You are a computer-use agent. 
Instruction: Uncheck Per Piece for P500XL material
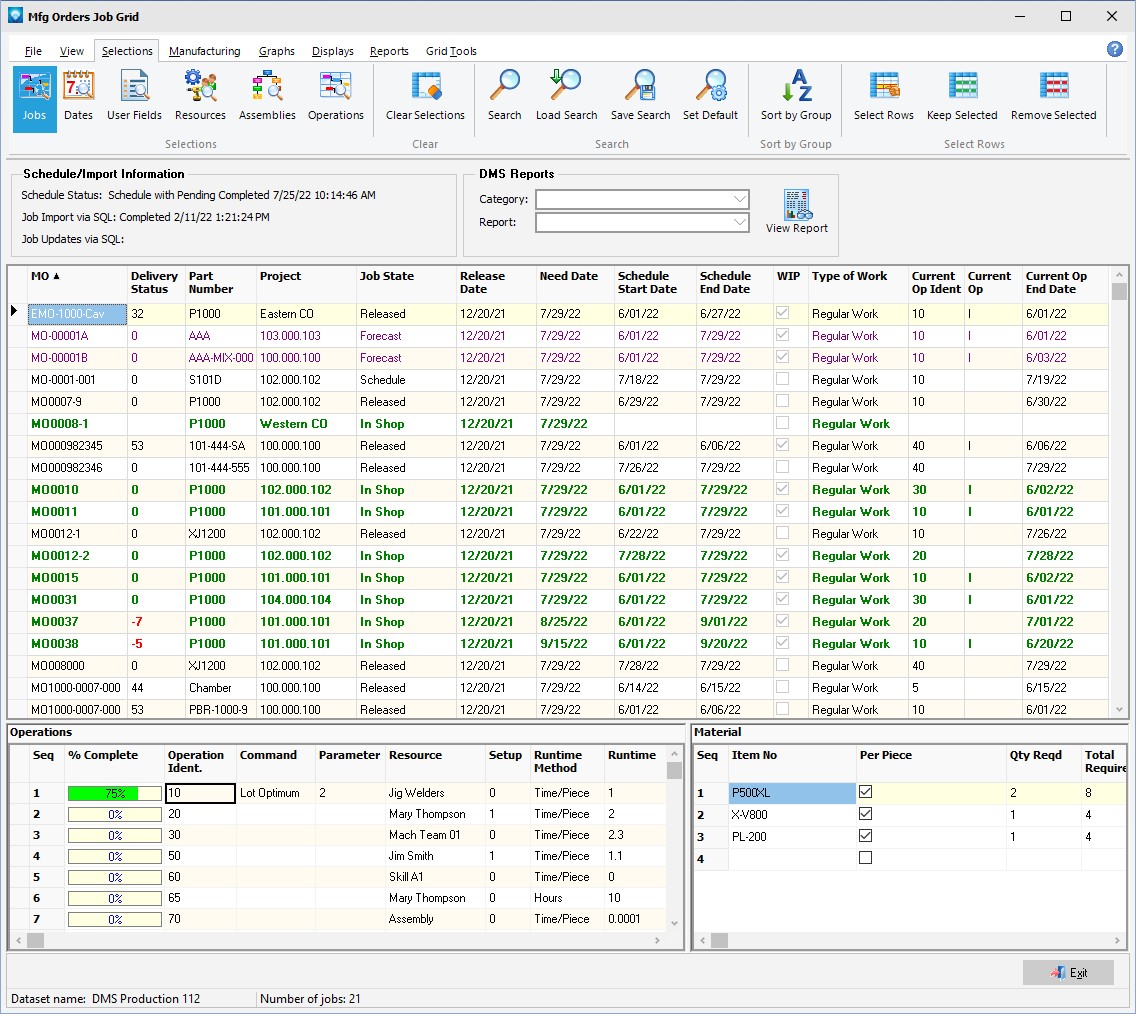[866, 793]
